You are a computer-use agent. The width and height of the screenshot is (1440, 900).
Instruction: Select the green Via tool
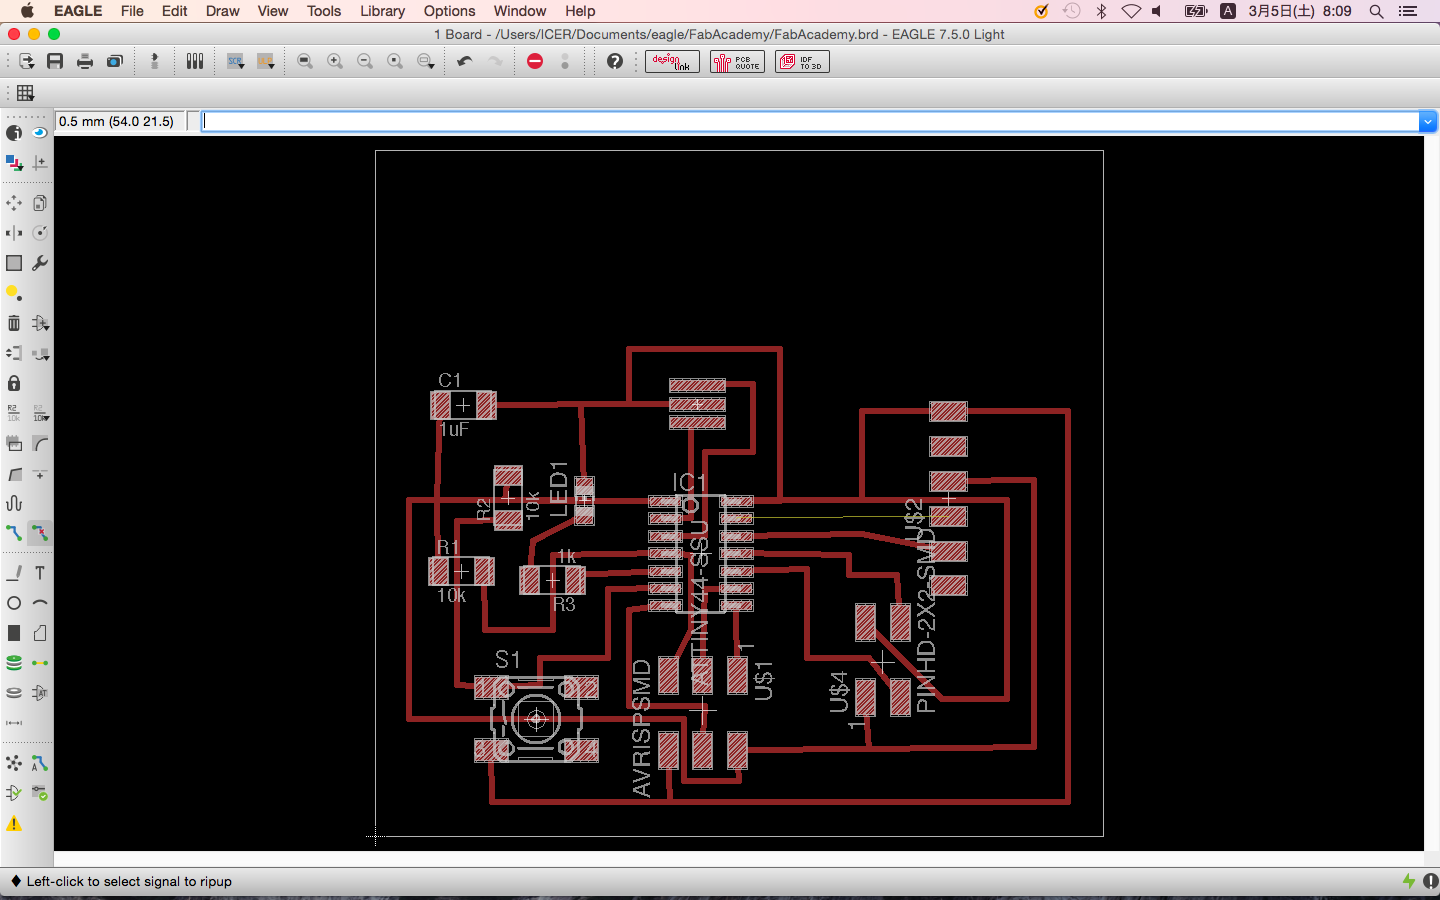(14, 663)
